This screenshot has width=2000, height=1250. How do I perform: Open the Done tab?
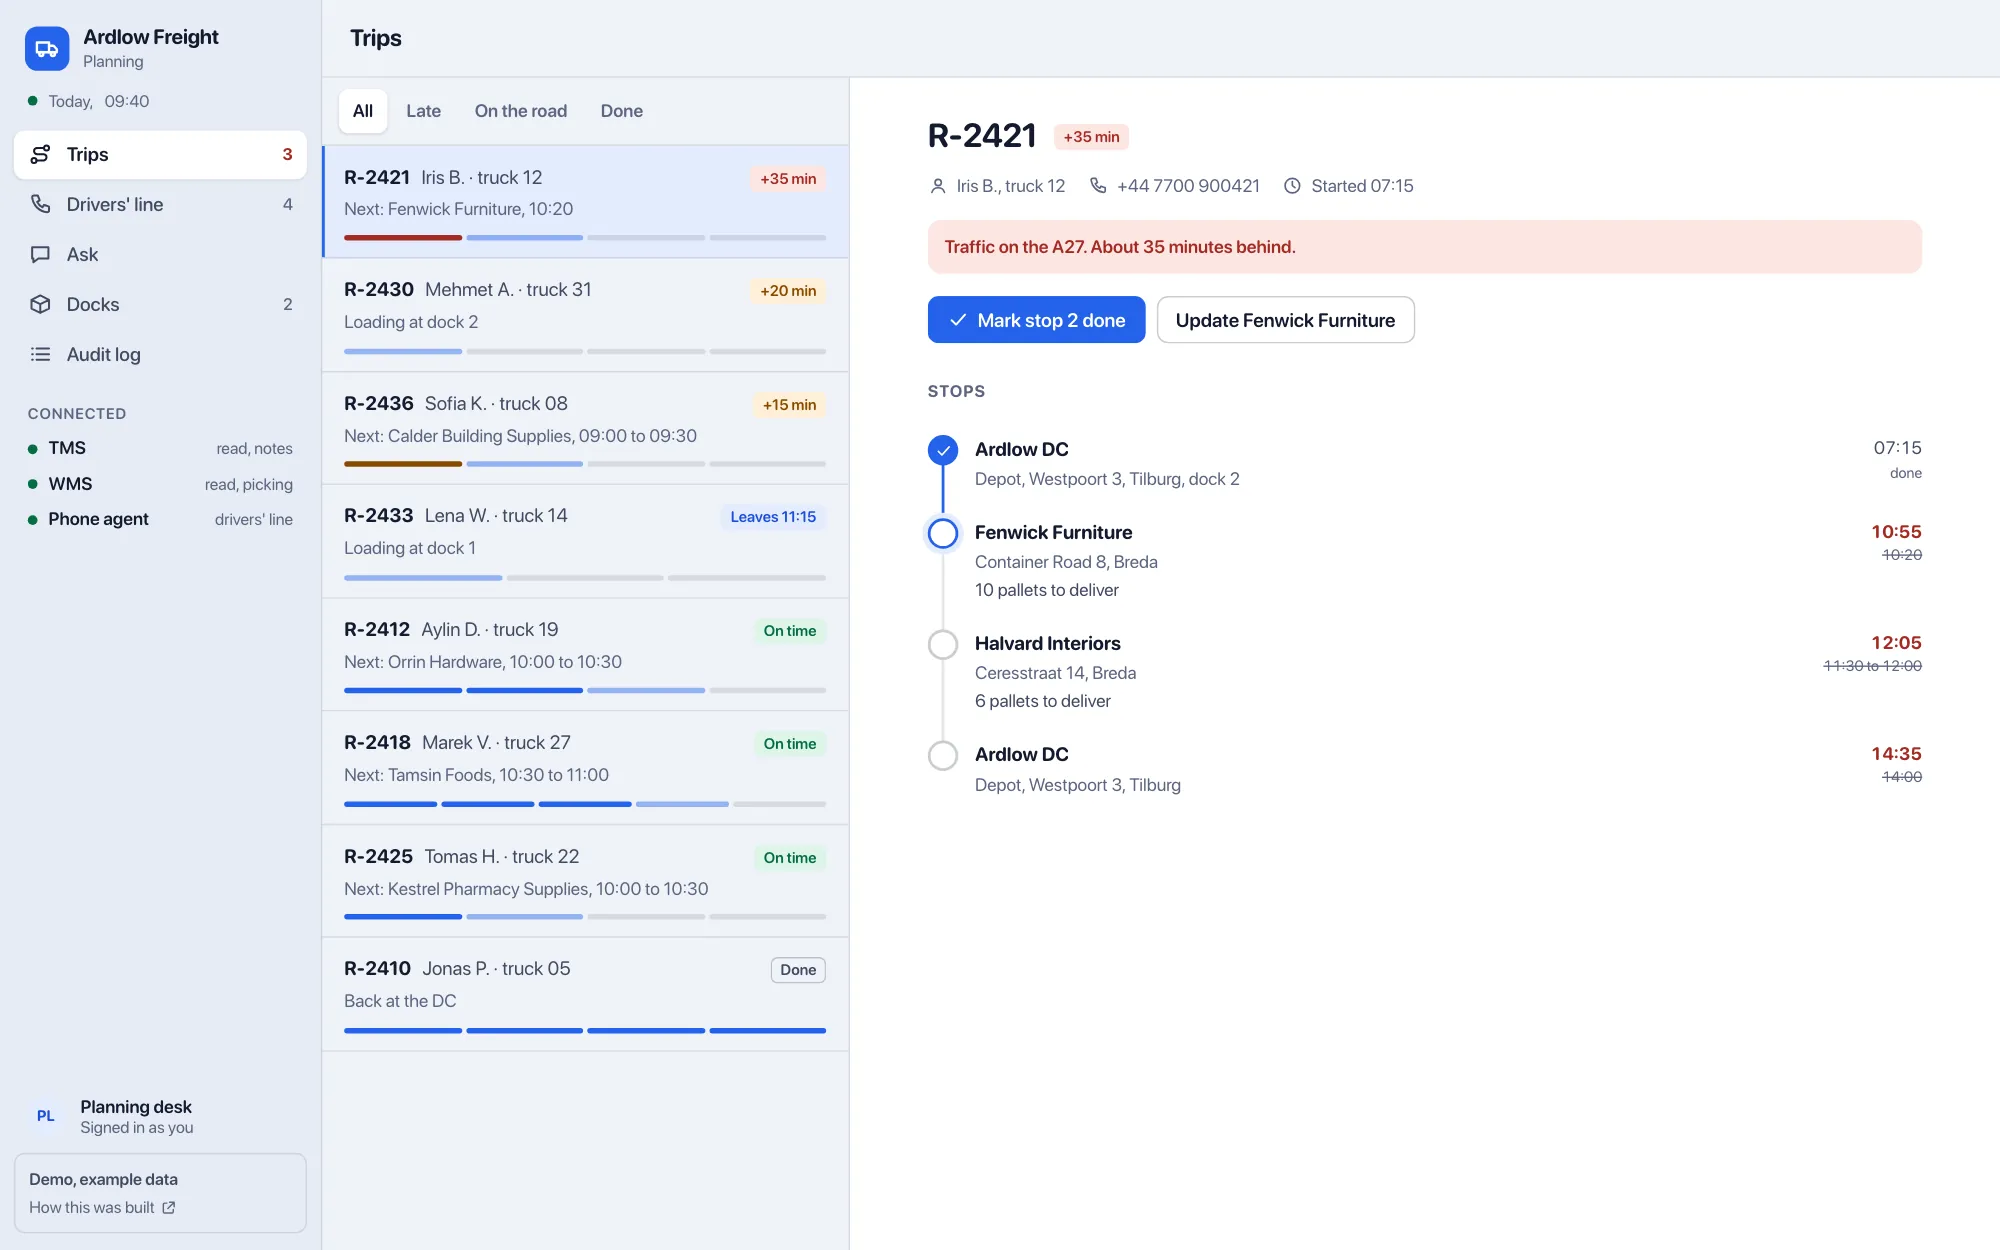point(622,111)
